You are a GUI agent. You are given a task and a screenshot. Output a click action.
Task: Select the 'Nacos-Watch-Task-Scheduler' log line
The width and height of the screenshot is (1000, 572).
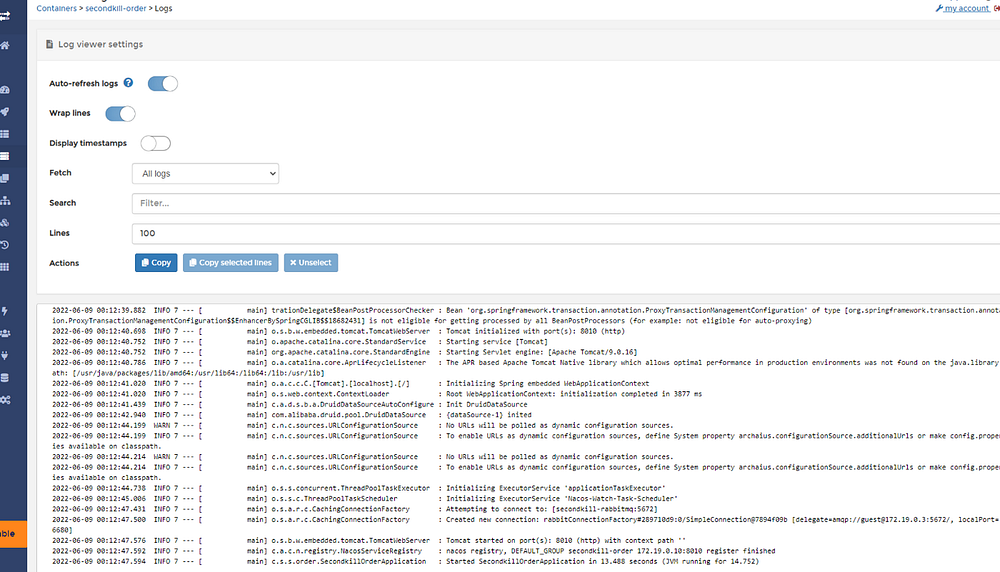pyautogui.click(x=365, y=499)
